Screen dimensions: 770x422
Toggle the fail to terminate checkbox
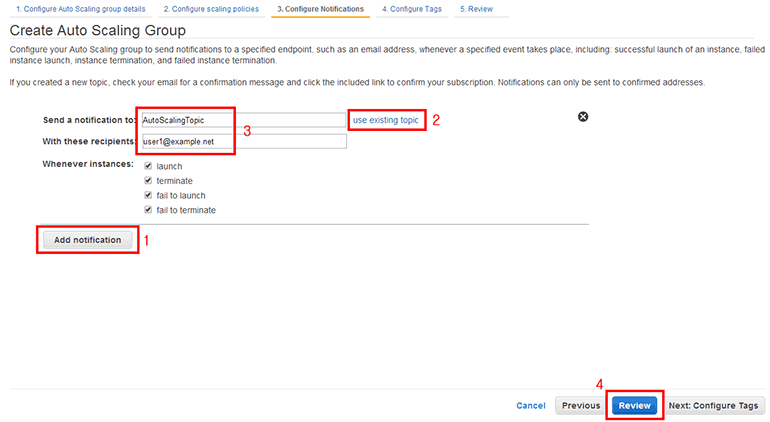[x=149, y=211]
